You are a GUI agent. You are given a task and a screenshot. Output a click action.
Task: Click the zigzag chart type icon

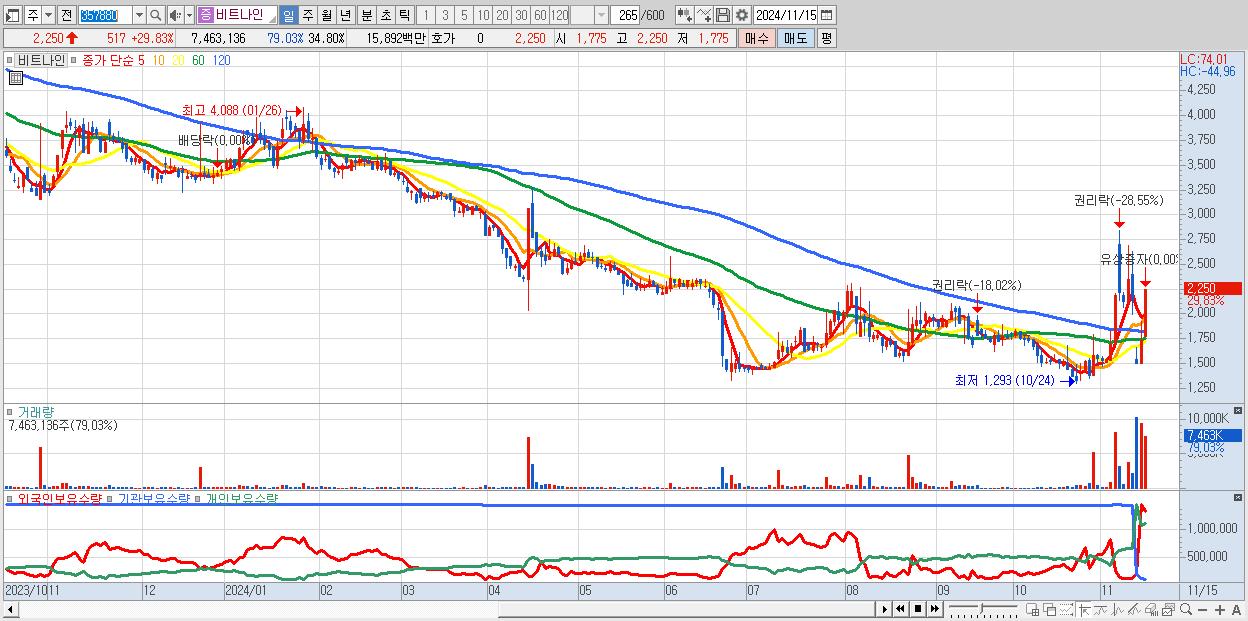(1117, 609)
